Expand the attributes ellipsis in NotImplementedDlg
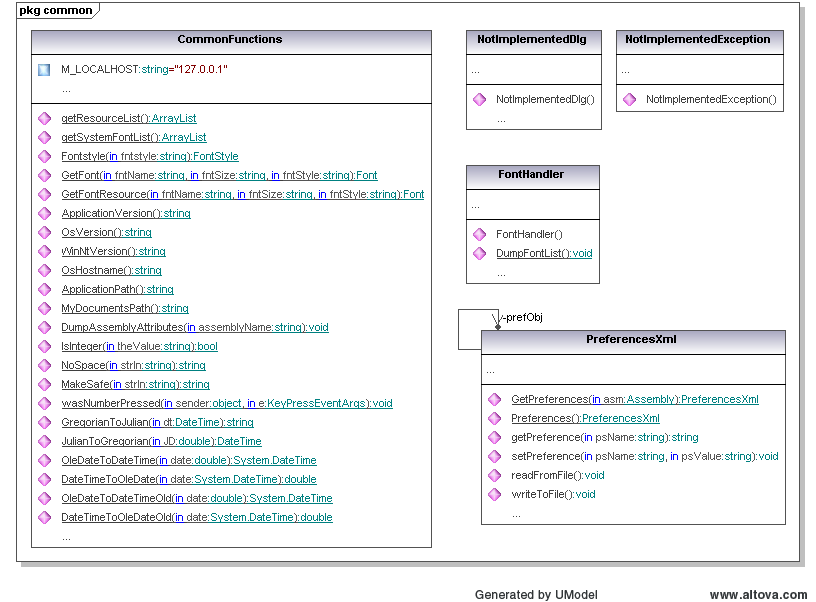Viewport: 816px width, 602px height. pyautogui.click(x=475, y=71)
